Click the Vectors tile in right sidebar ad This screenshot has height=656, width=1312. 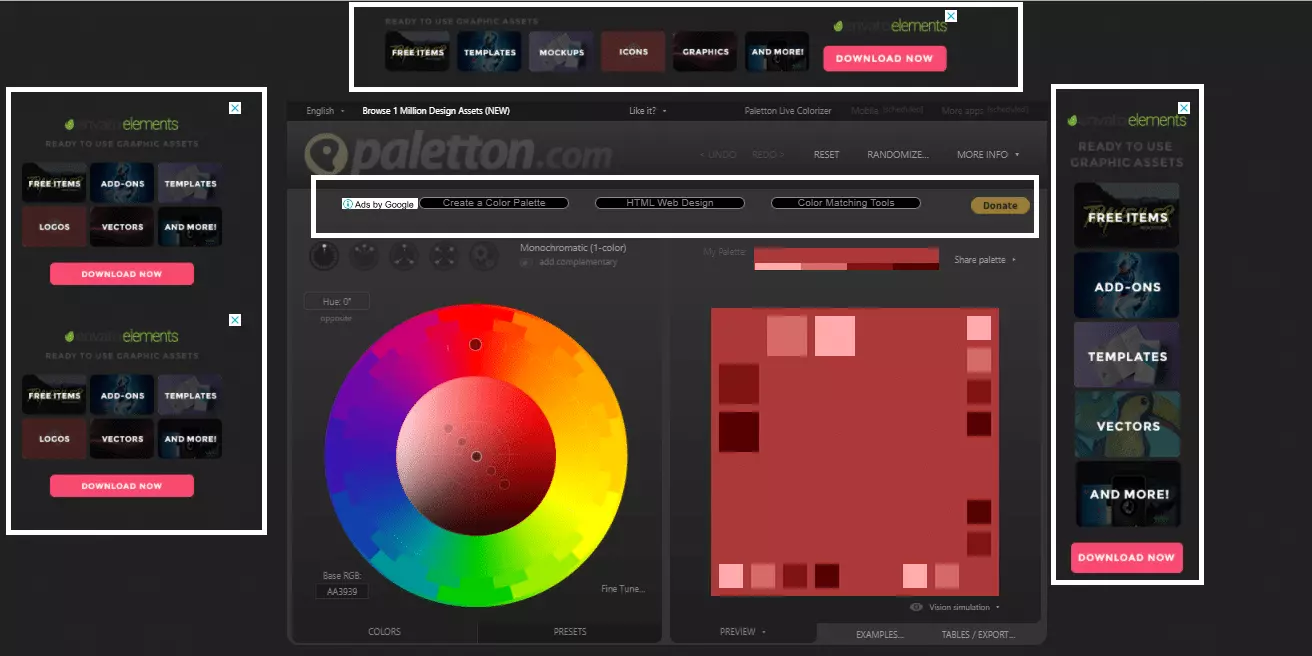(1127, 425)
